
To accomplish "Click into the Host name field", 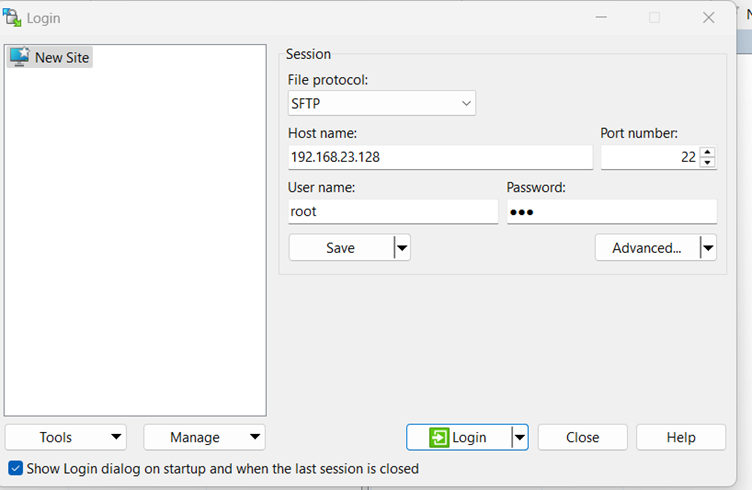I will coord(439,157).
